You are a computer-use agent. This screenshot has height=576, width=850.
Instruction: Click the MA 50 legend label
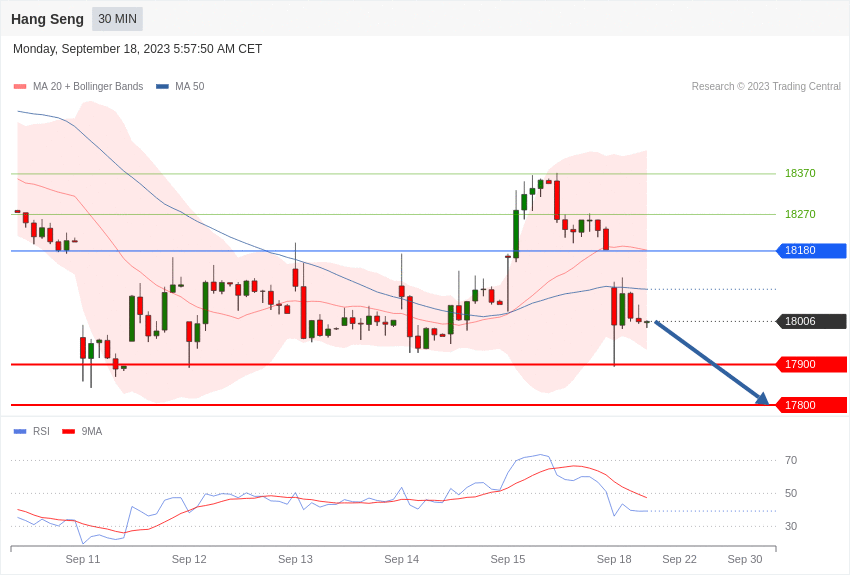pos(190,87)
